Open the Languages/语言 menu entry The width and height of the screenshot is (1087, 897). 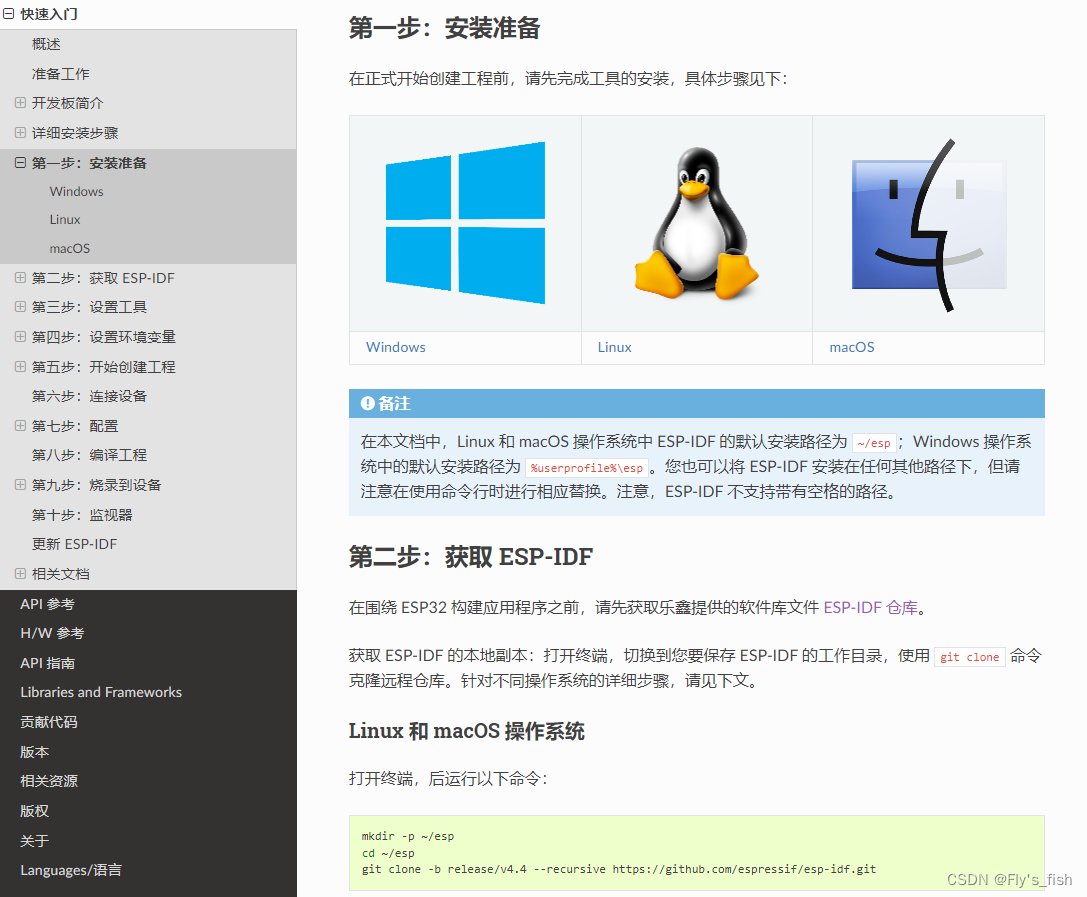pyautogui.click(x=71, y=871)
